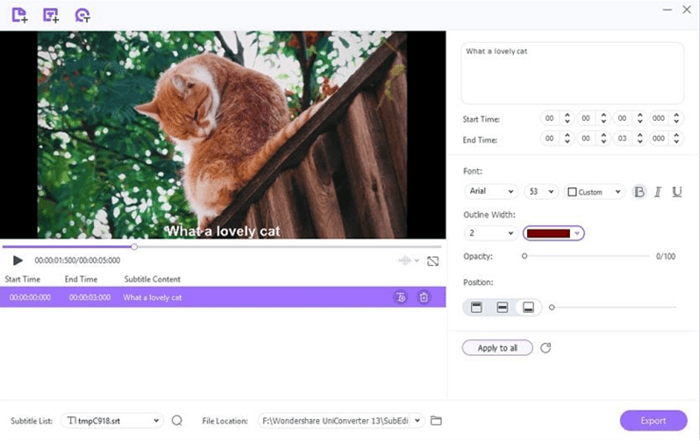700x441 pixels.
Task: Open the file location folder icon
Action: [x=436, y=420]
